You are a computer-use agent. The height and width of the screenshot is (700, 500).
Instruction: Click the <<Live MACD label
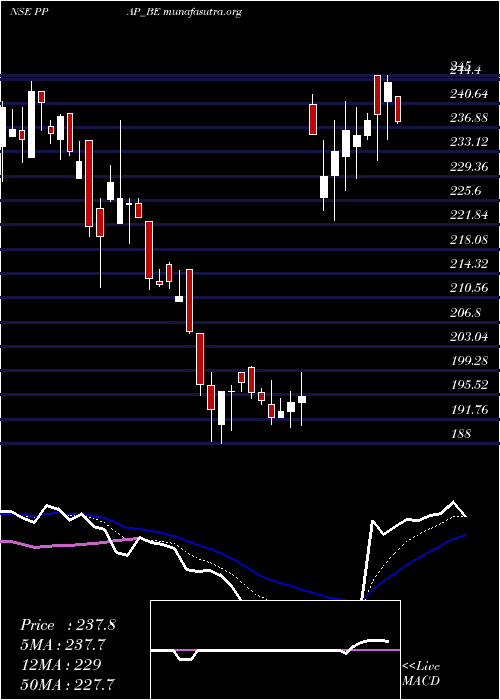pos(421,673)
